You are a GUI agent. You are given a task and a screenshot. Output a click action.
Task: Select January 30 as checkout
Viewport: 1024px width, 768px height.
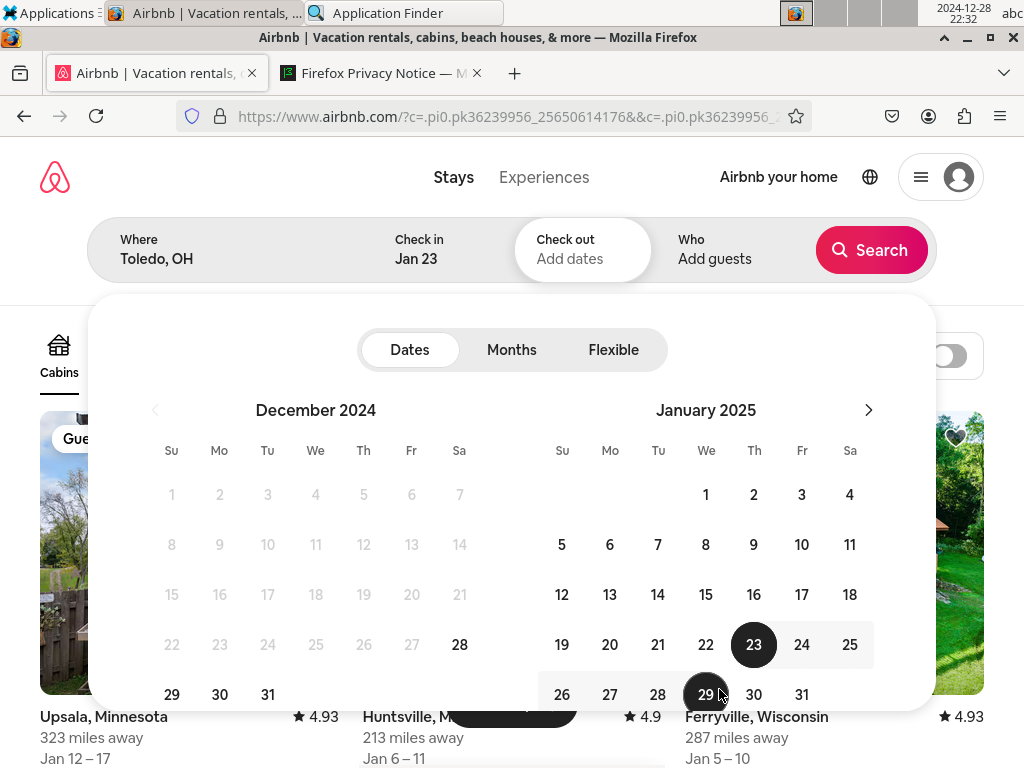coord(754,694)
